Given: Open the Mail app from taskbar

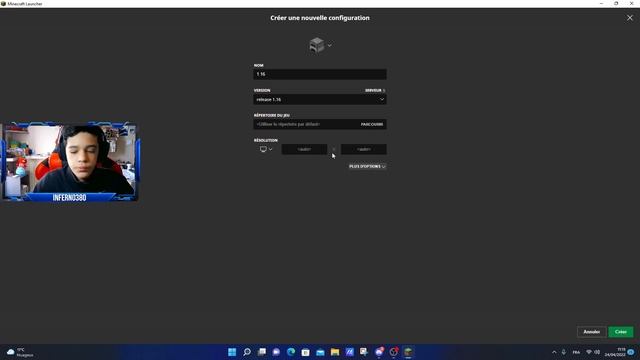Looking at the screenshot, I should pyautogui.click(x=320, y=352).
